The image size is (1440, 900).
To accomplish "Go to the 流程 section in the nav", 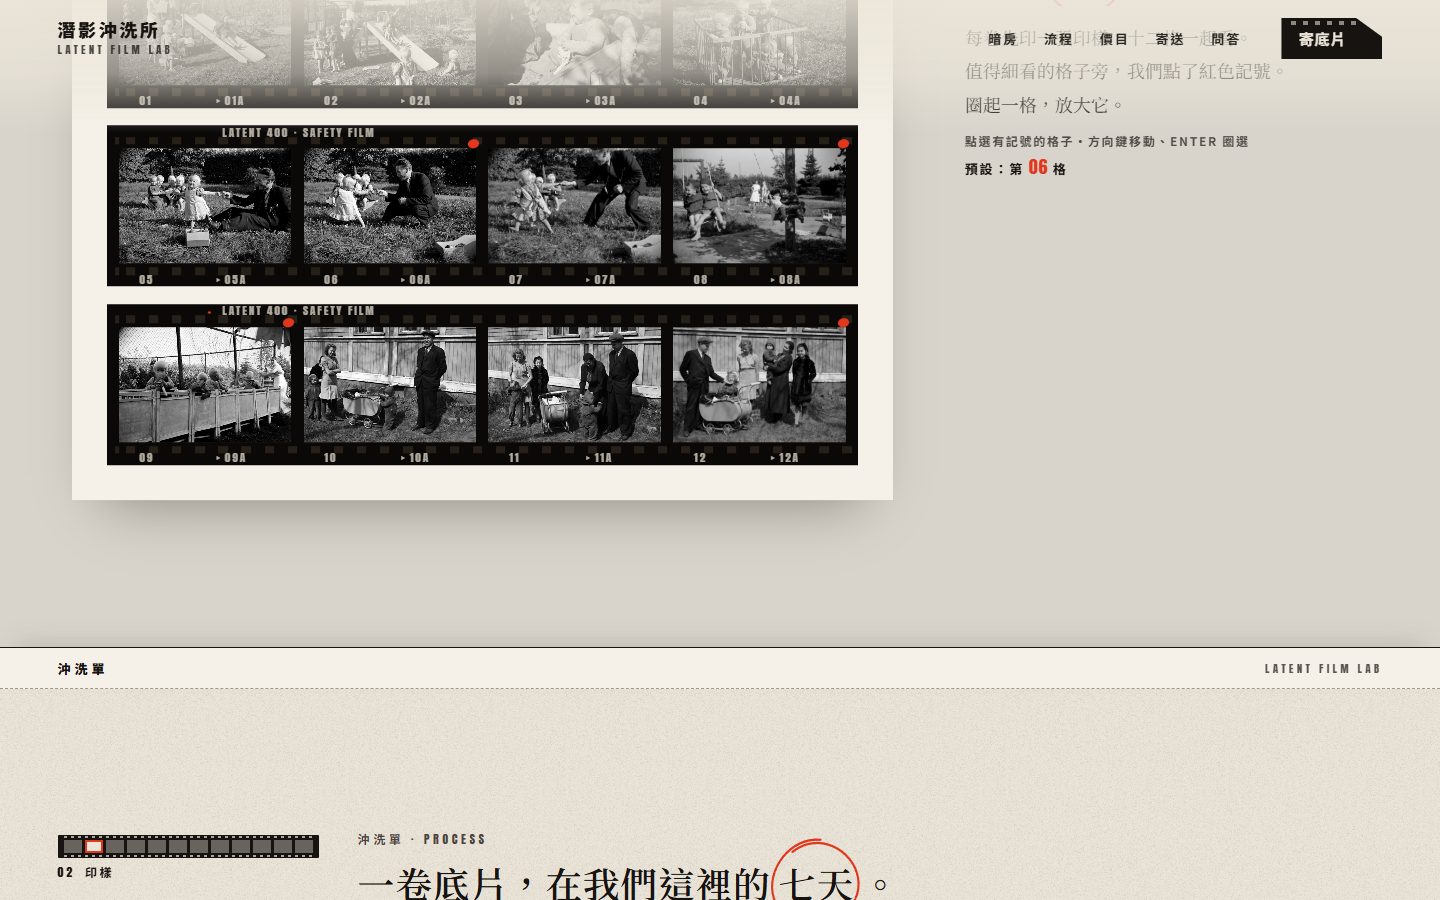I will coord(1058,39).
